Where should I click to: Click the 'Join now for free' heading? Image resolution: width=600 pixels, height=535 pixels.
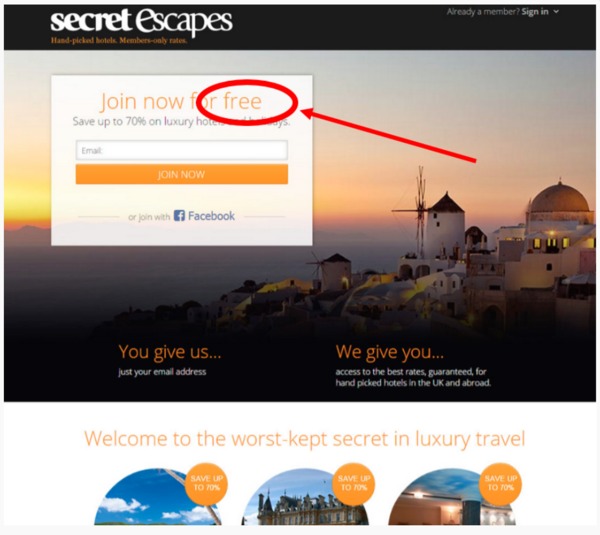181,101
